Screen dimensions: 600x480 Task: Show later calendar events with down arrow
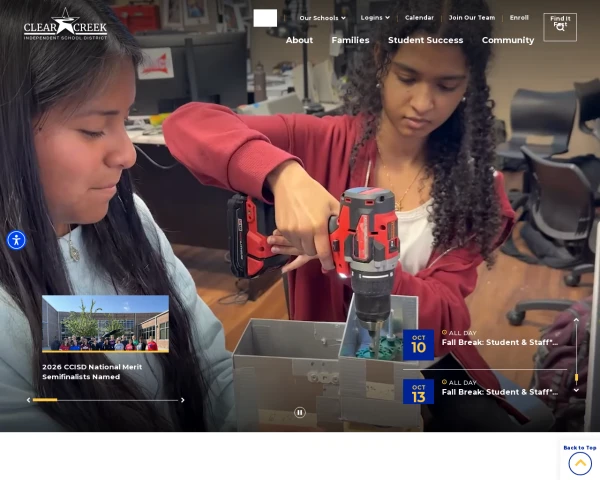pos(576,390)
